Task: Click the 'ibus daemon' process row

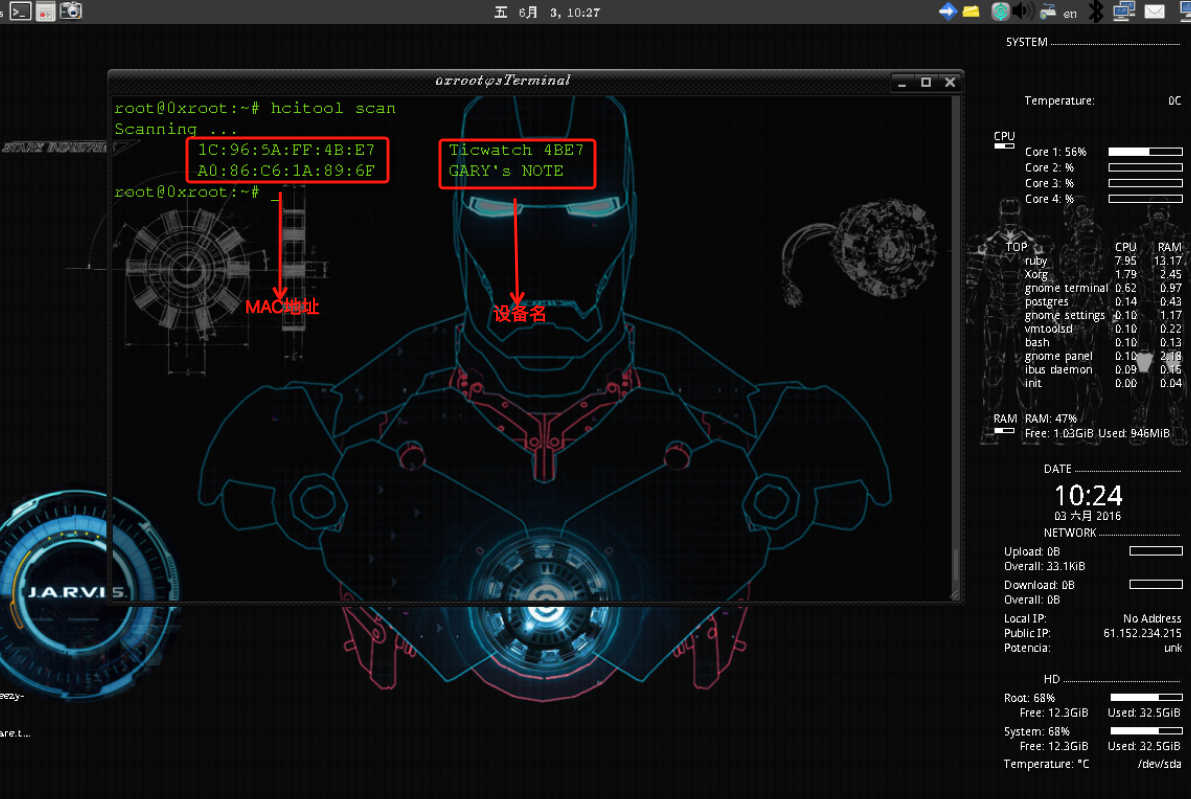Action: (1102, 370)
